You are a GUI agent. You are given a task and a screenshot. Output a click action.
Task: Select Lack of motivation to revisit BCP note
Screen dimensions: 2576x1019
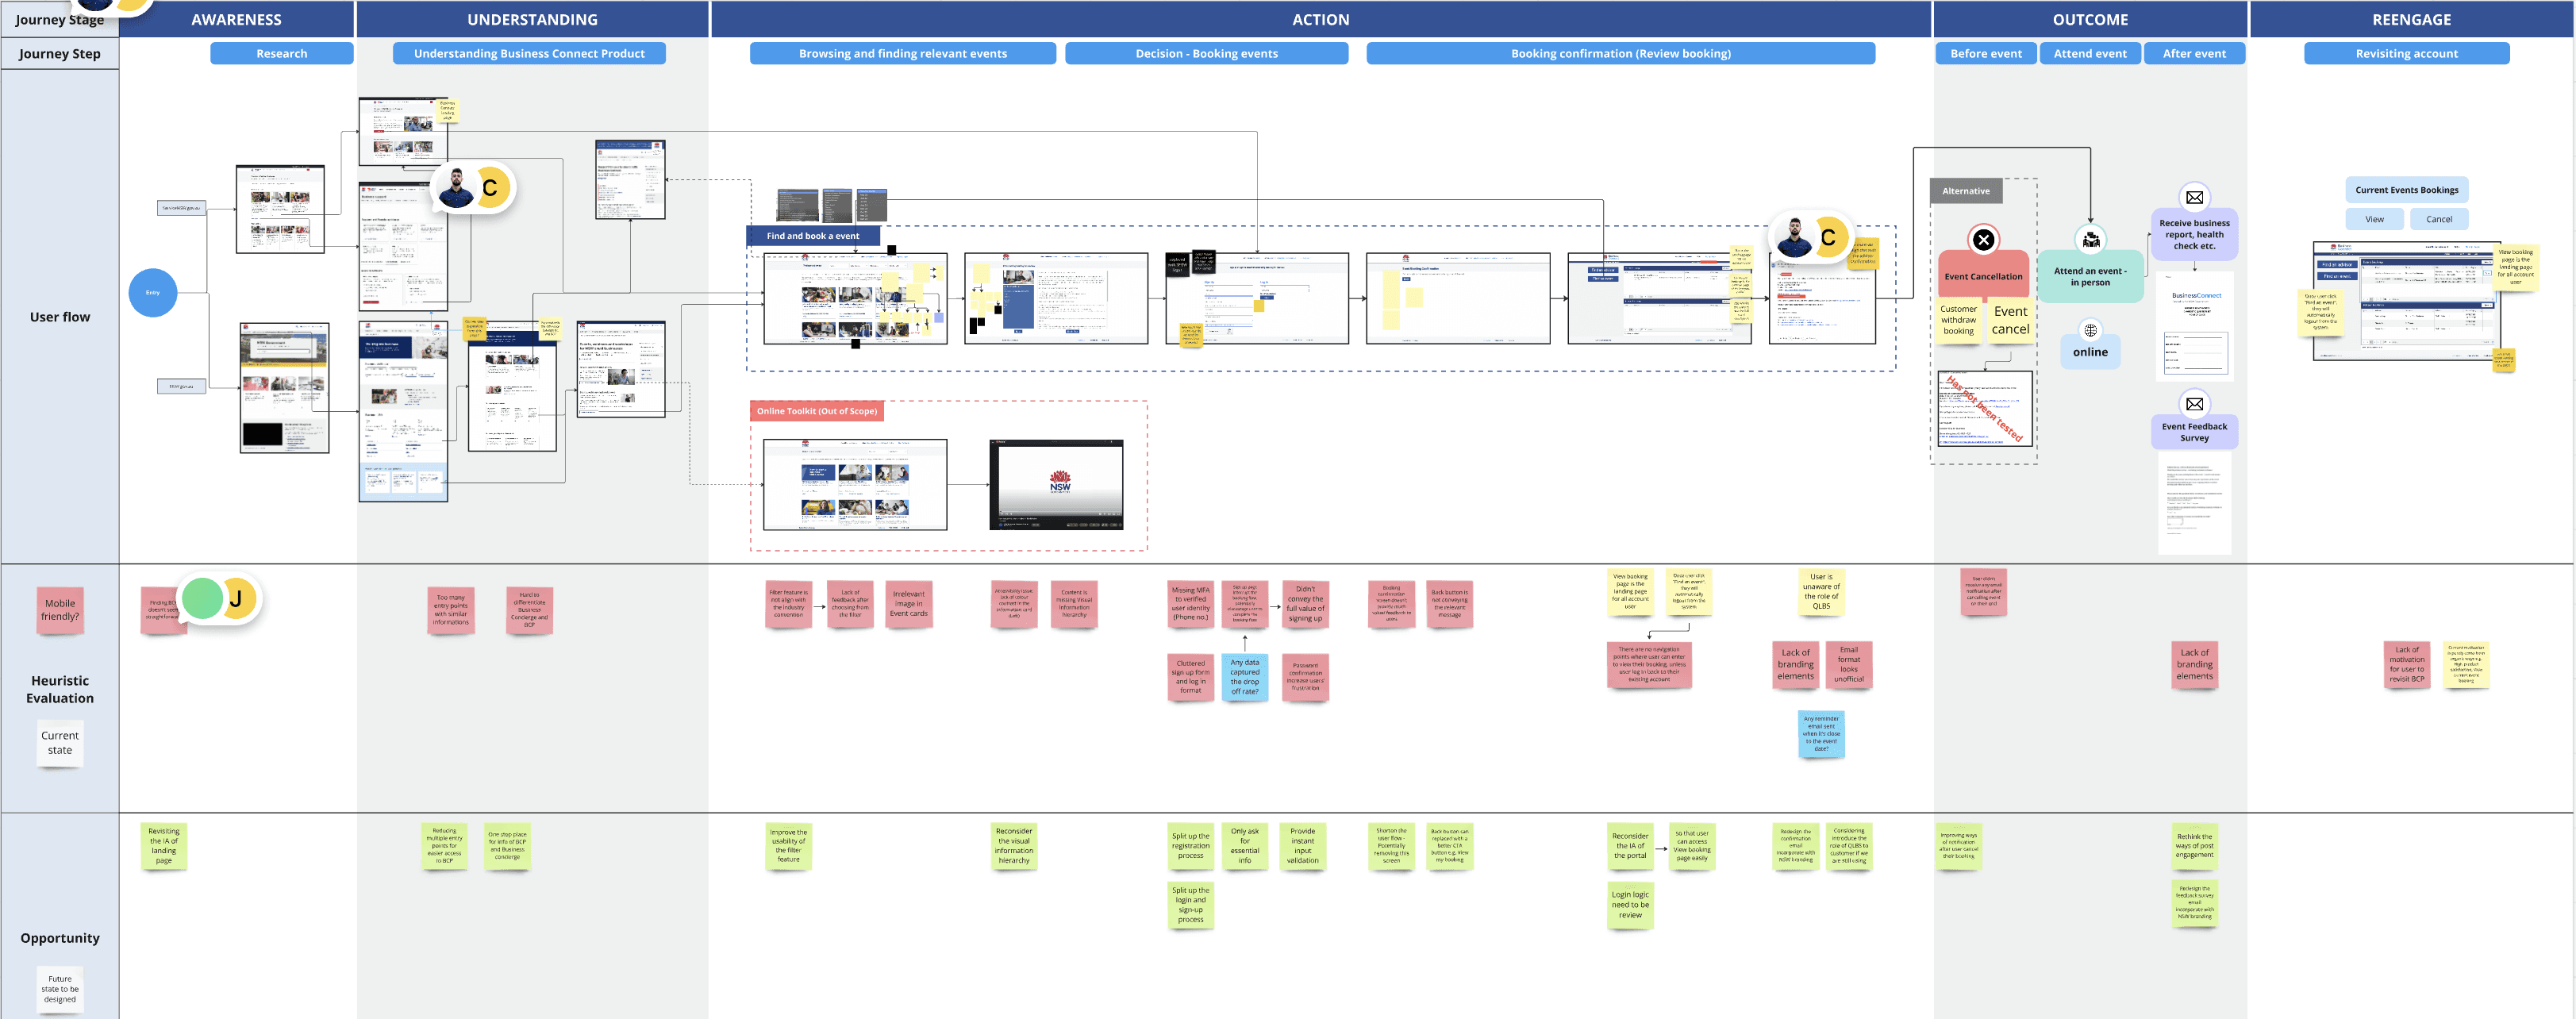tap(2407, 664)
